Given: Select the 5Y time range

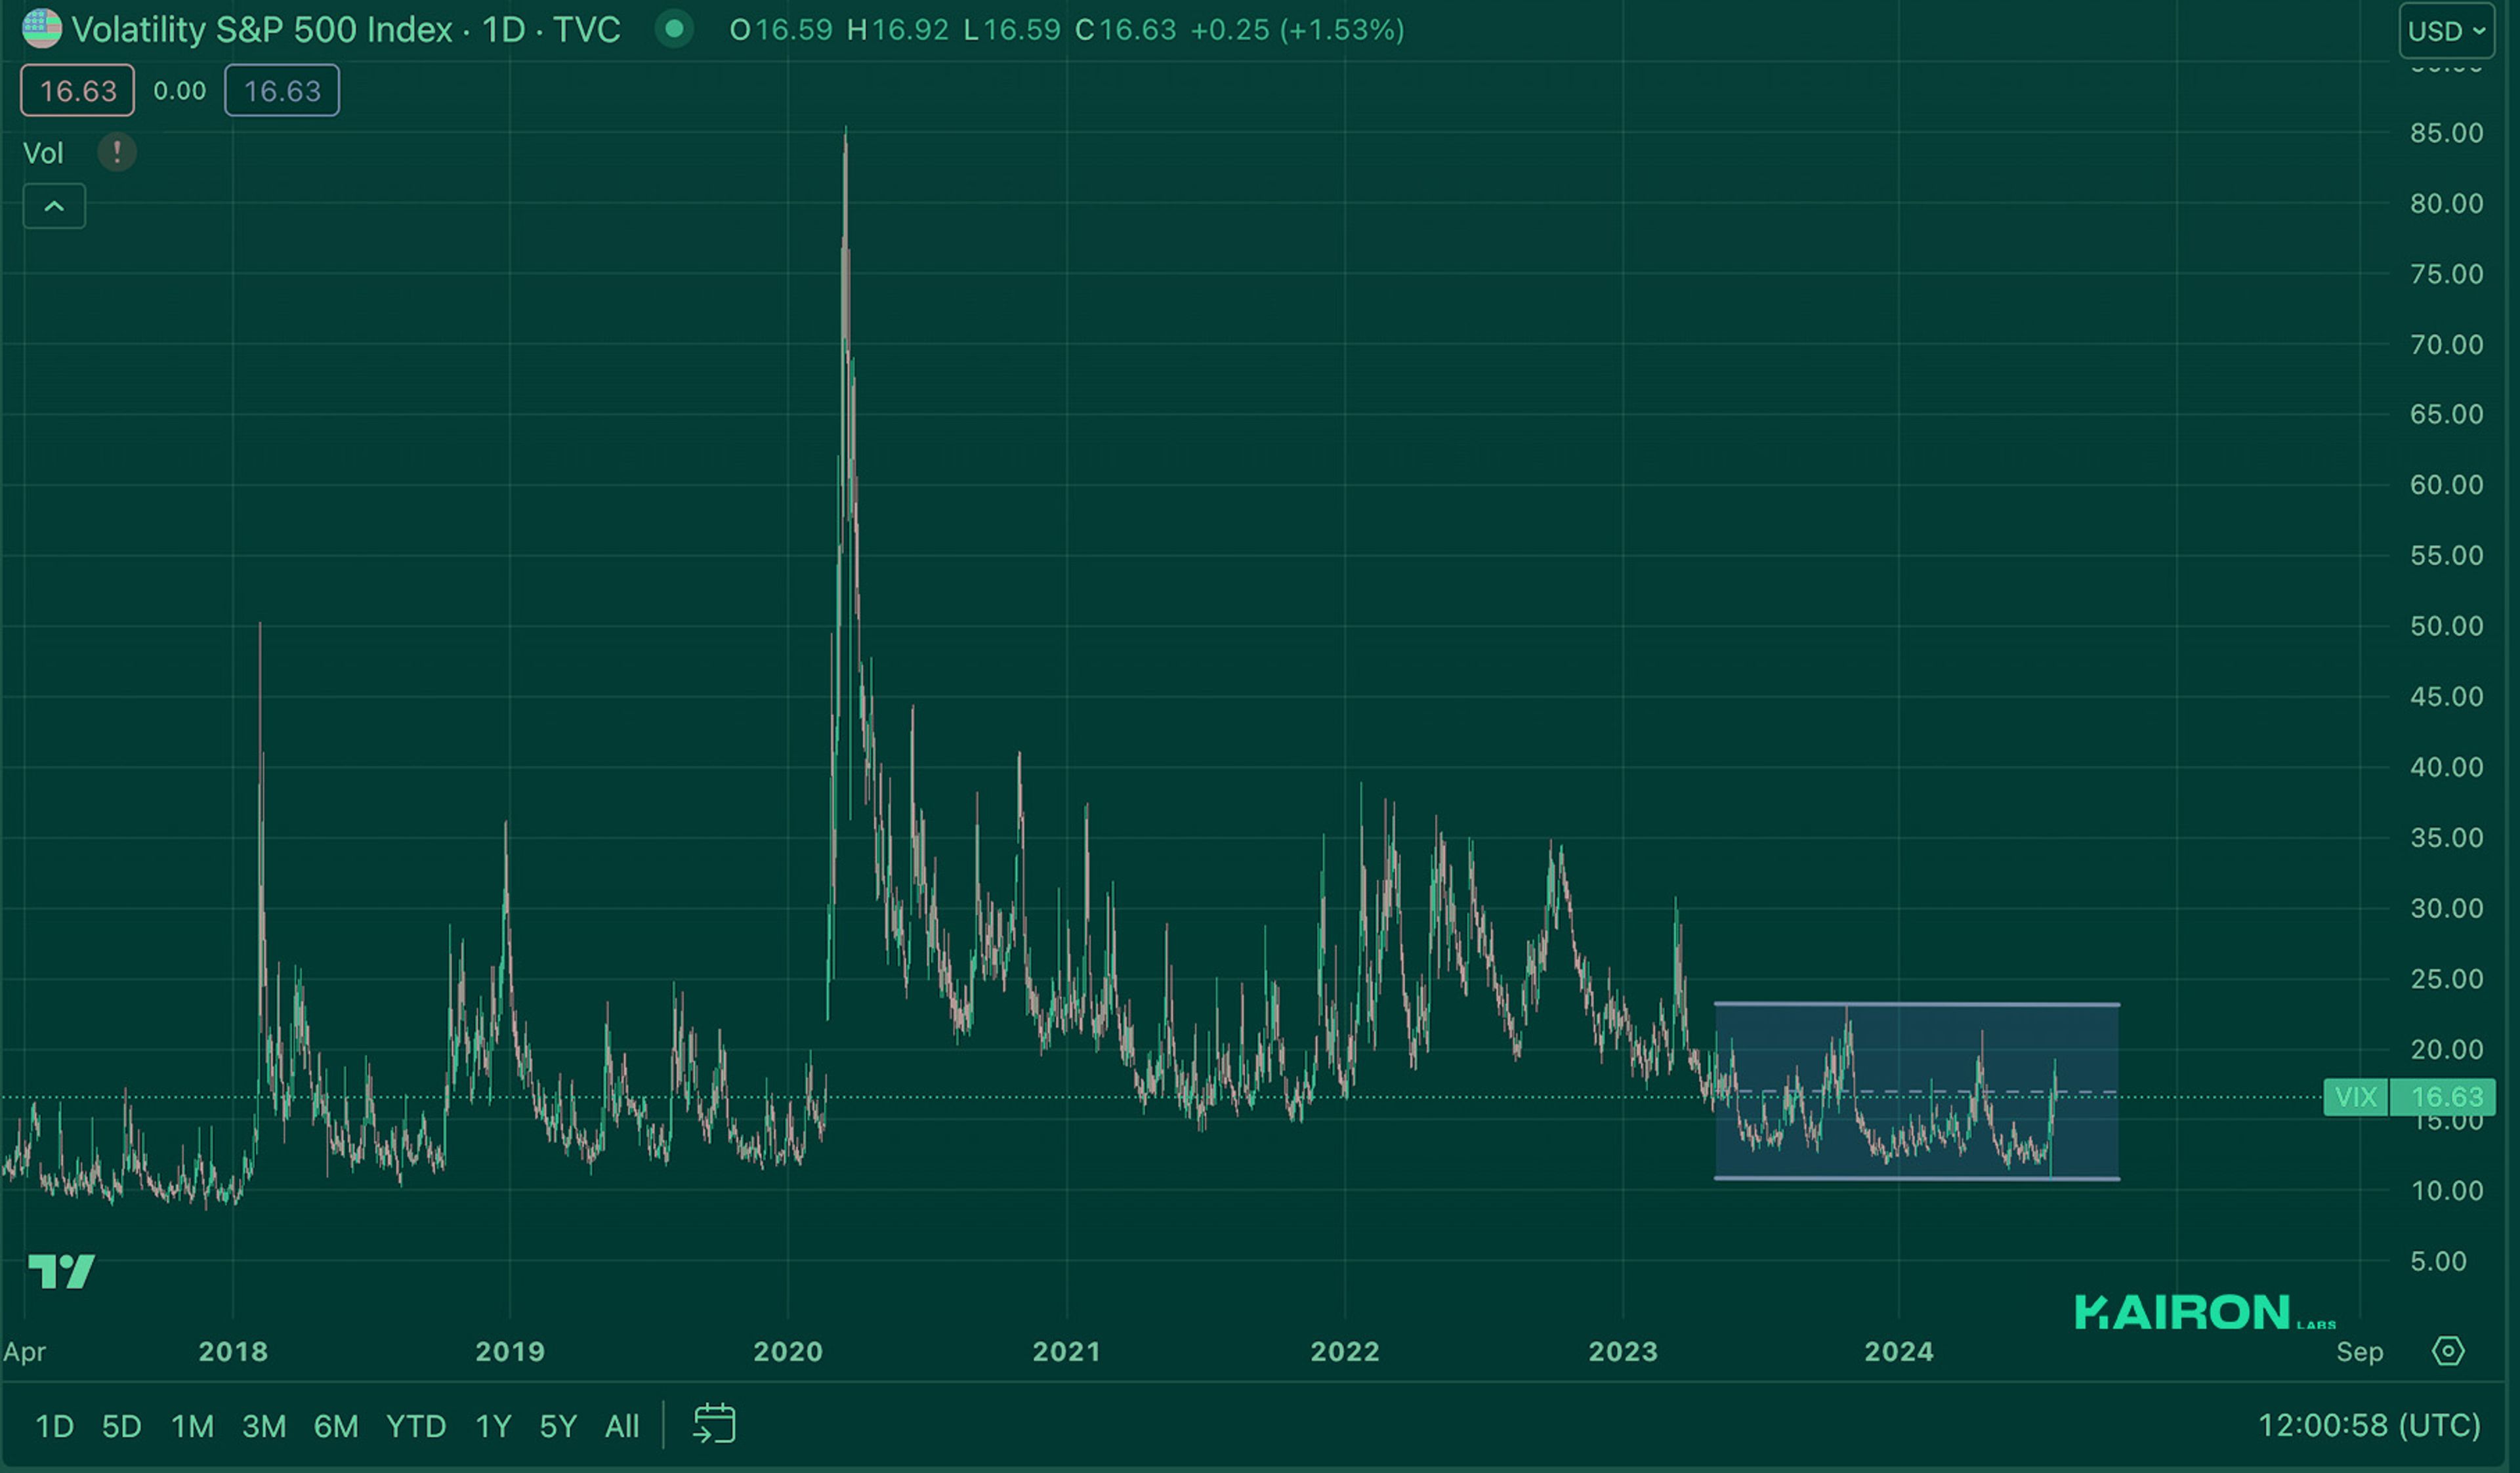Looking at the screenshot, I should point(558,1426).
